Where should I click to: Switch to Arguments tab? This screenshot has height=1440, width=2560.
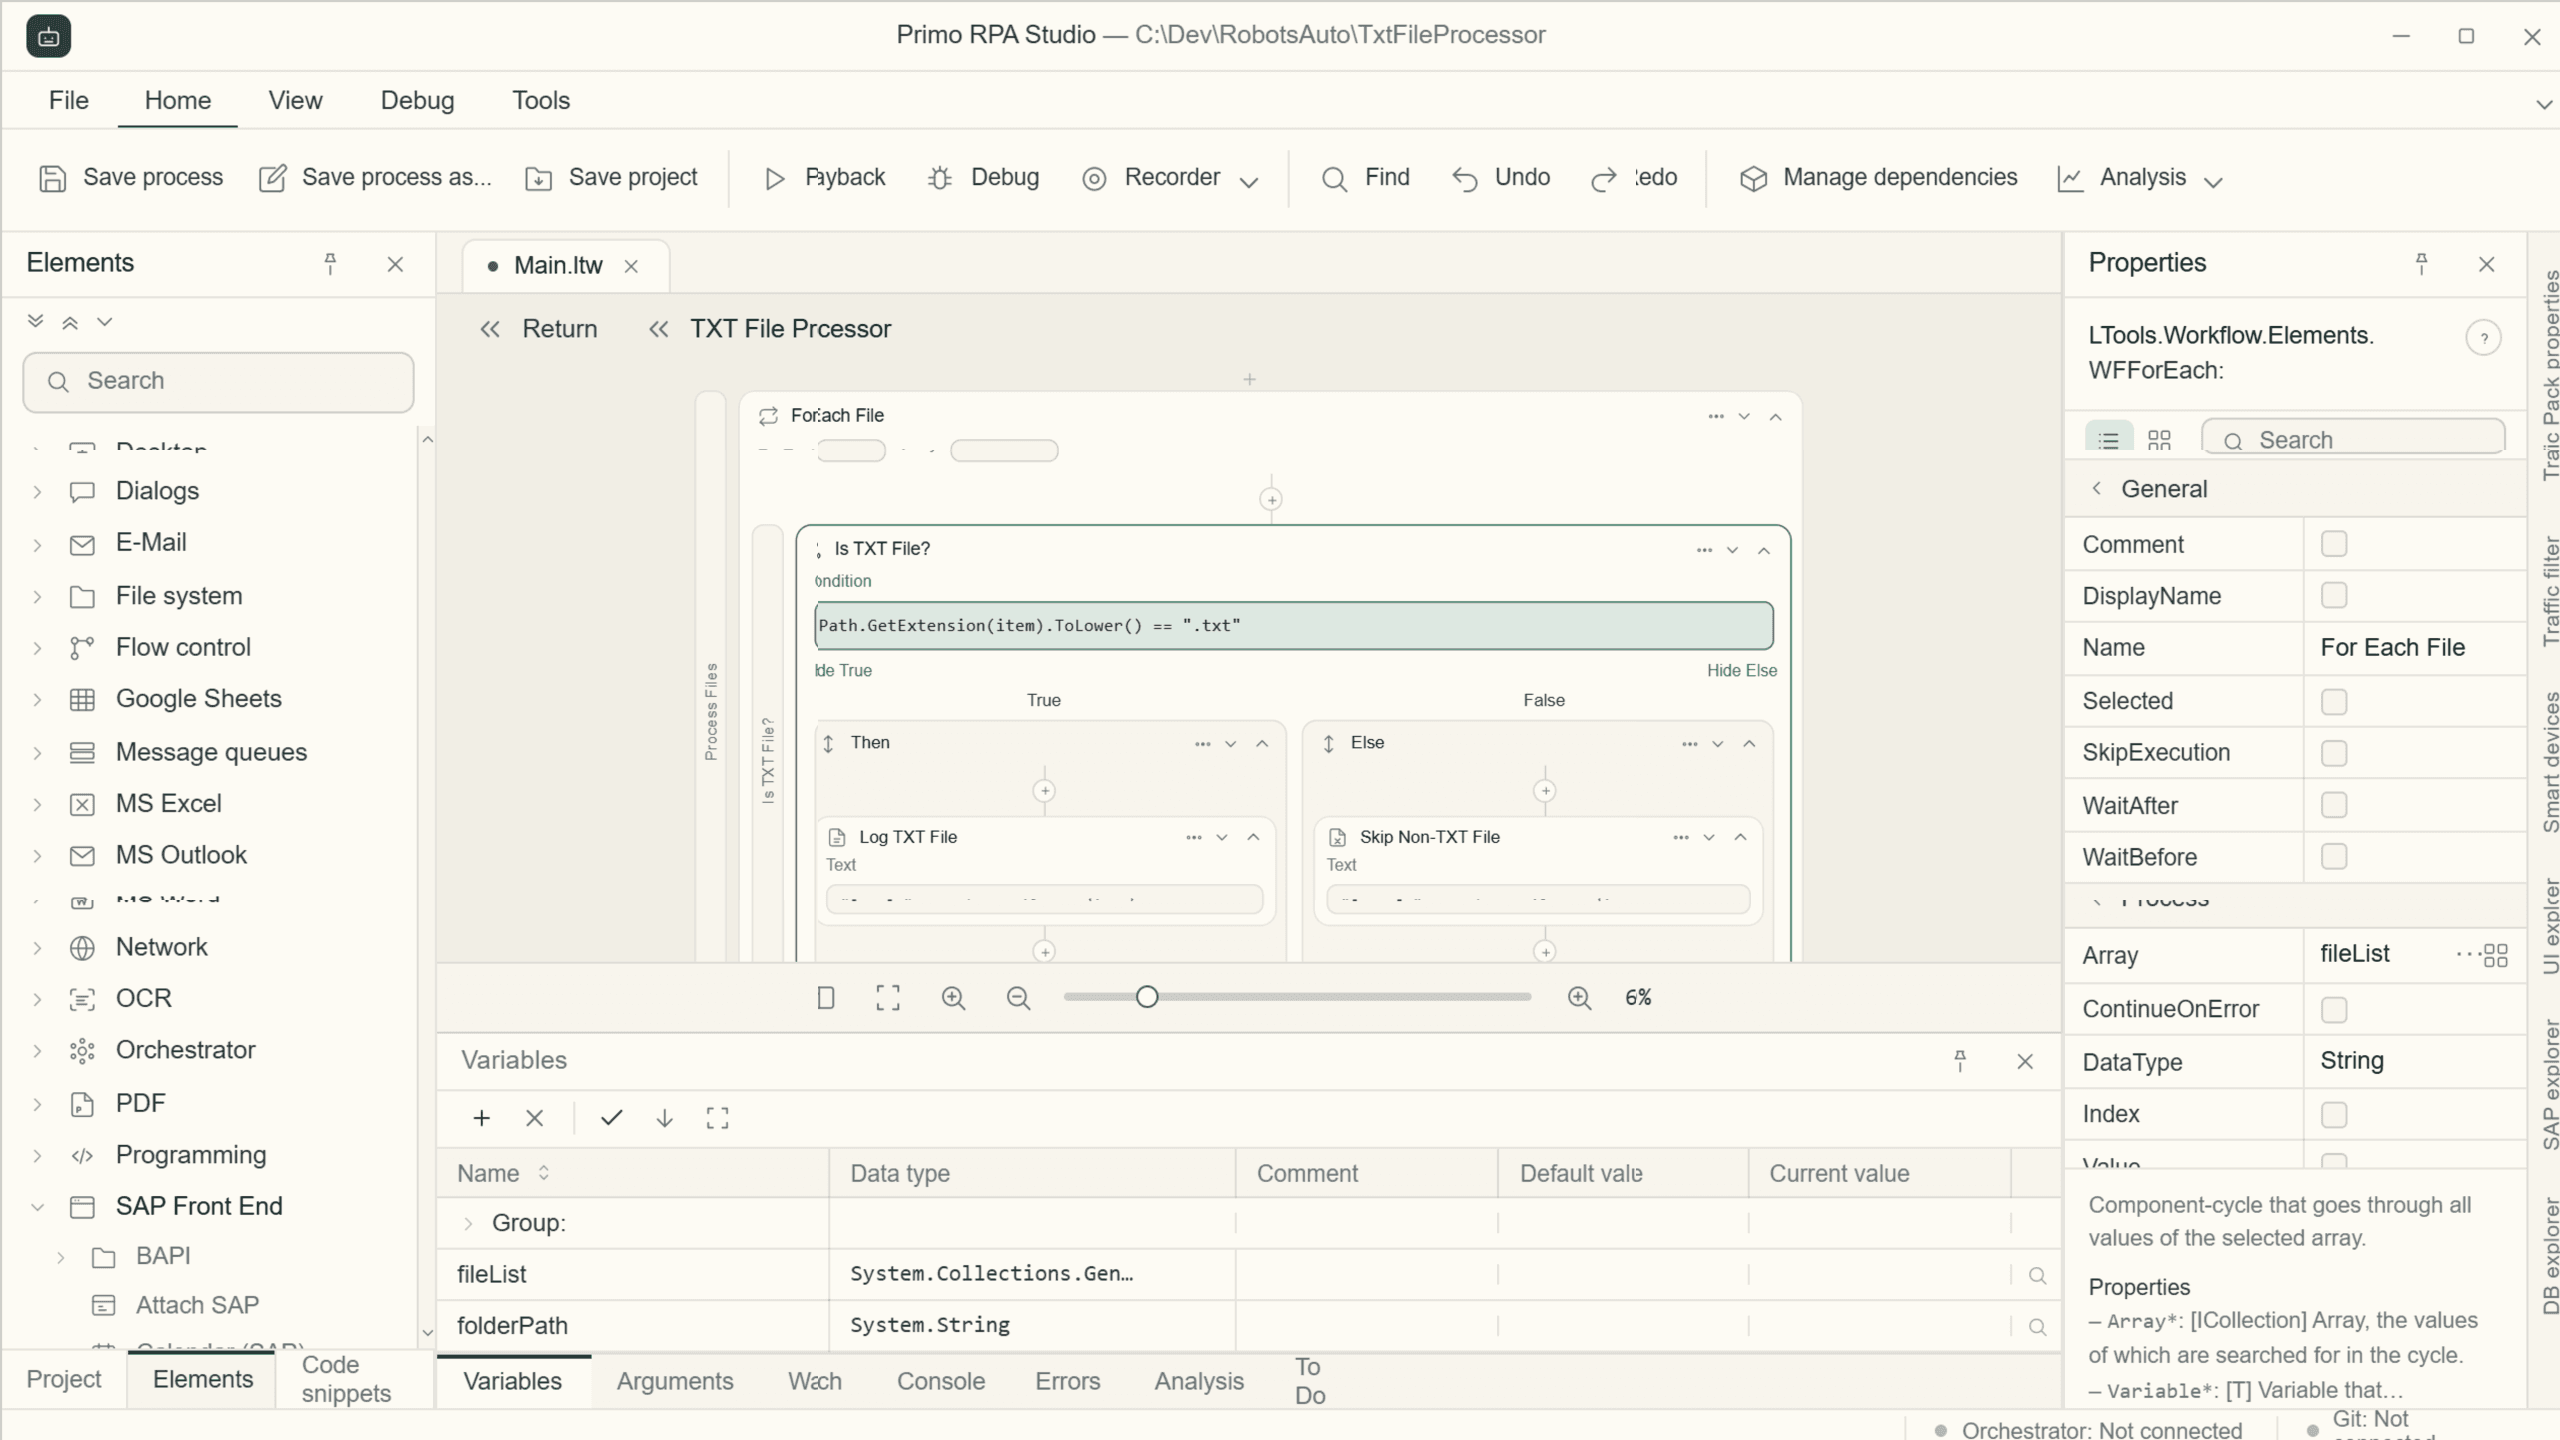[x=675, y=1381]
